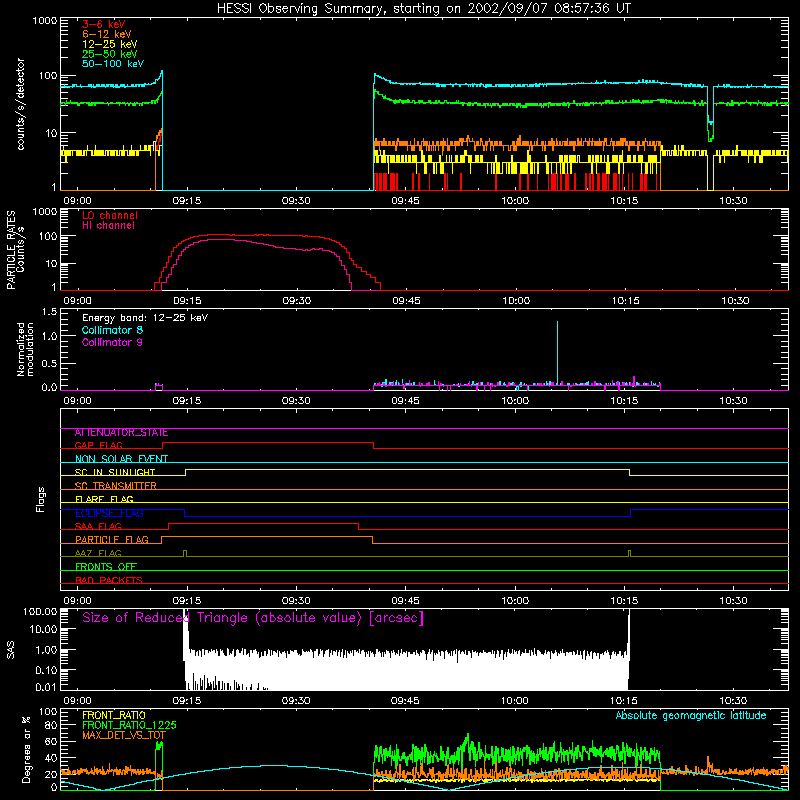Select the orange 'MAX_DET_VS_TOT' legend label

coord(123,735)
